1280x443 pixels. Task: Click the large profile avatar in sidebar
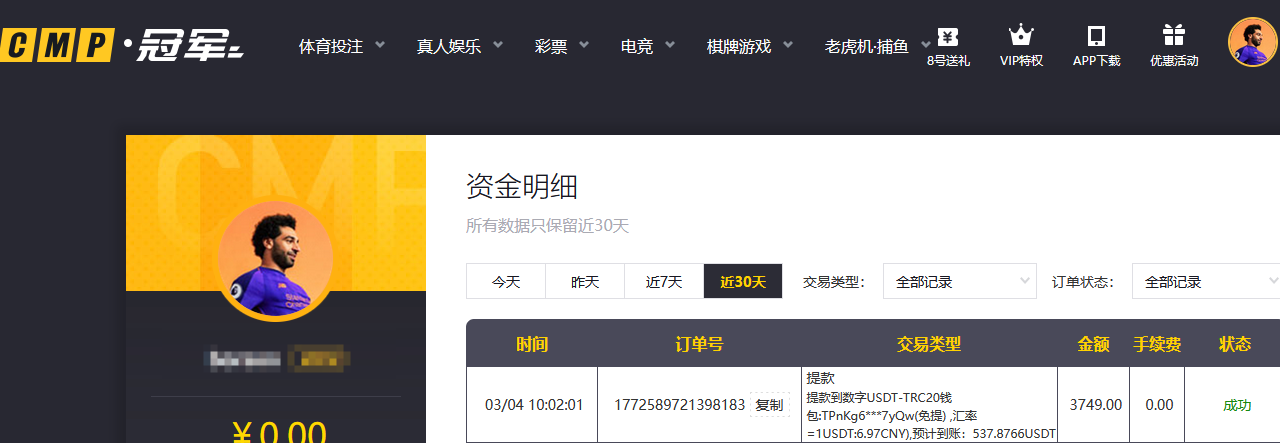pos(275,260)
